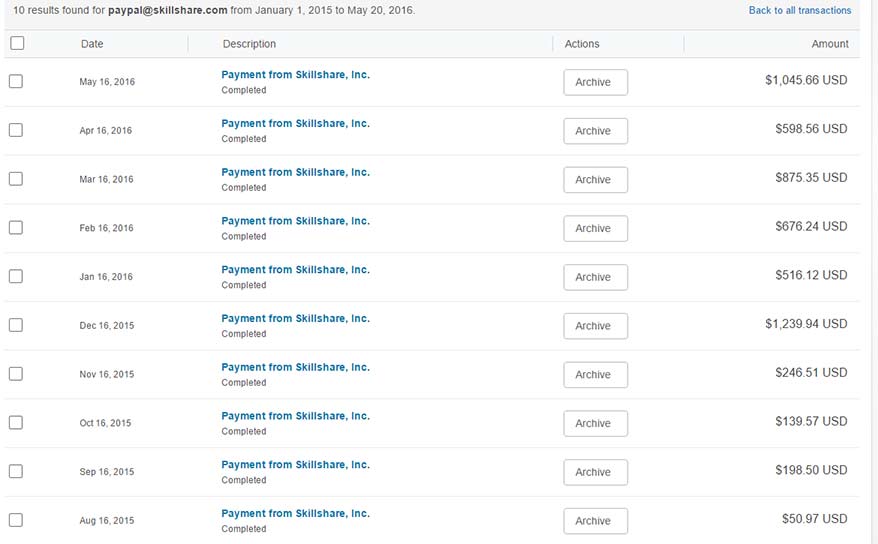This screenshot has height=544, width=878.
Task: Click the Back to all transactions link
Action: (799, 11)
